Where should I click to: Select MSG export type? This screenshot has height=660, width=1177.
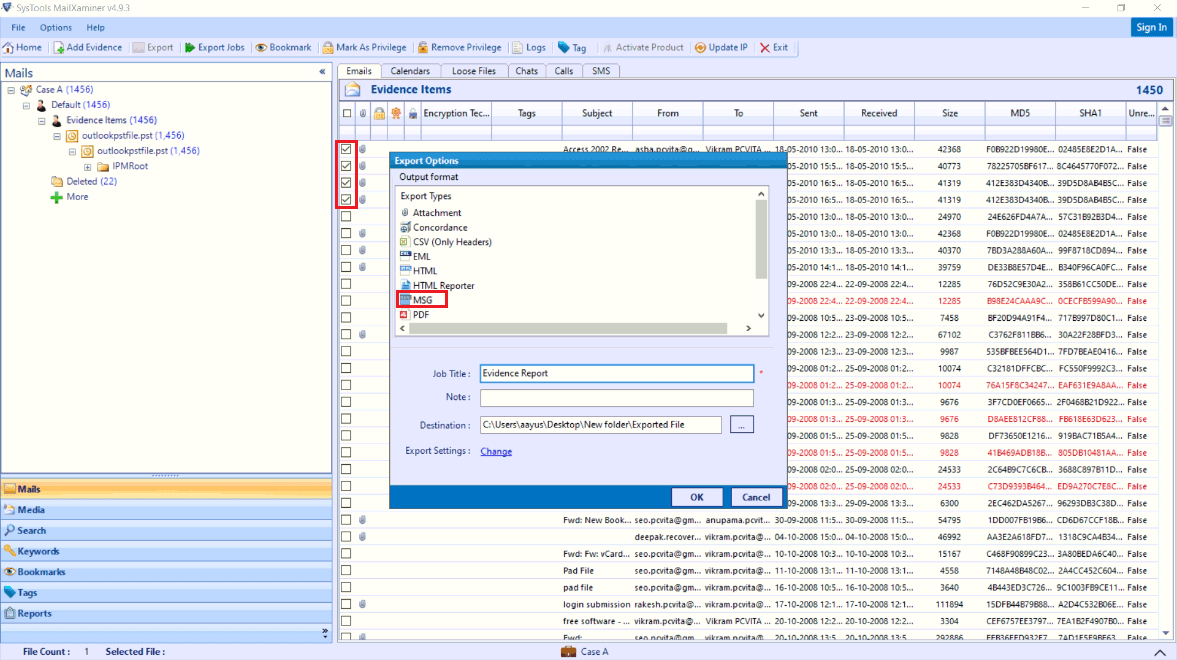point(423,300)
